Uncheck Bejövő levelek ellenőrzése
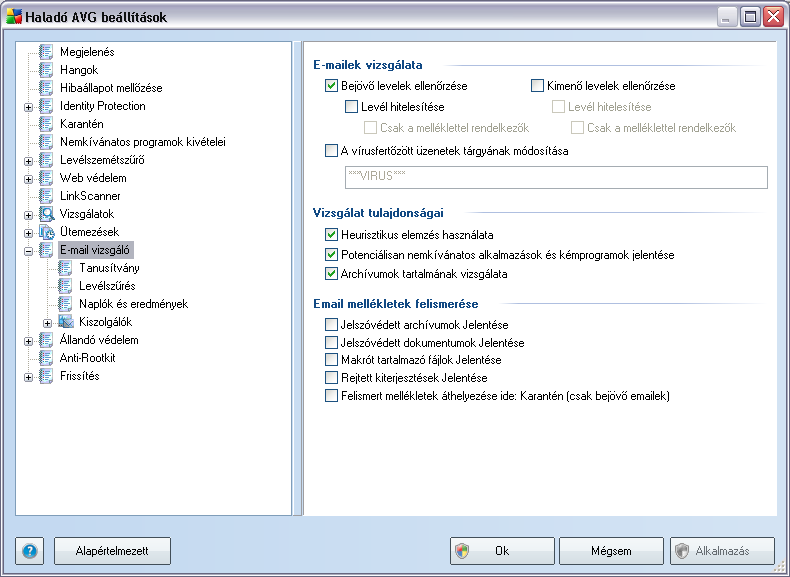This screenshot has height=577, width=790. pos(331,86)
